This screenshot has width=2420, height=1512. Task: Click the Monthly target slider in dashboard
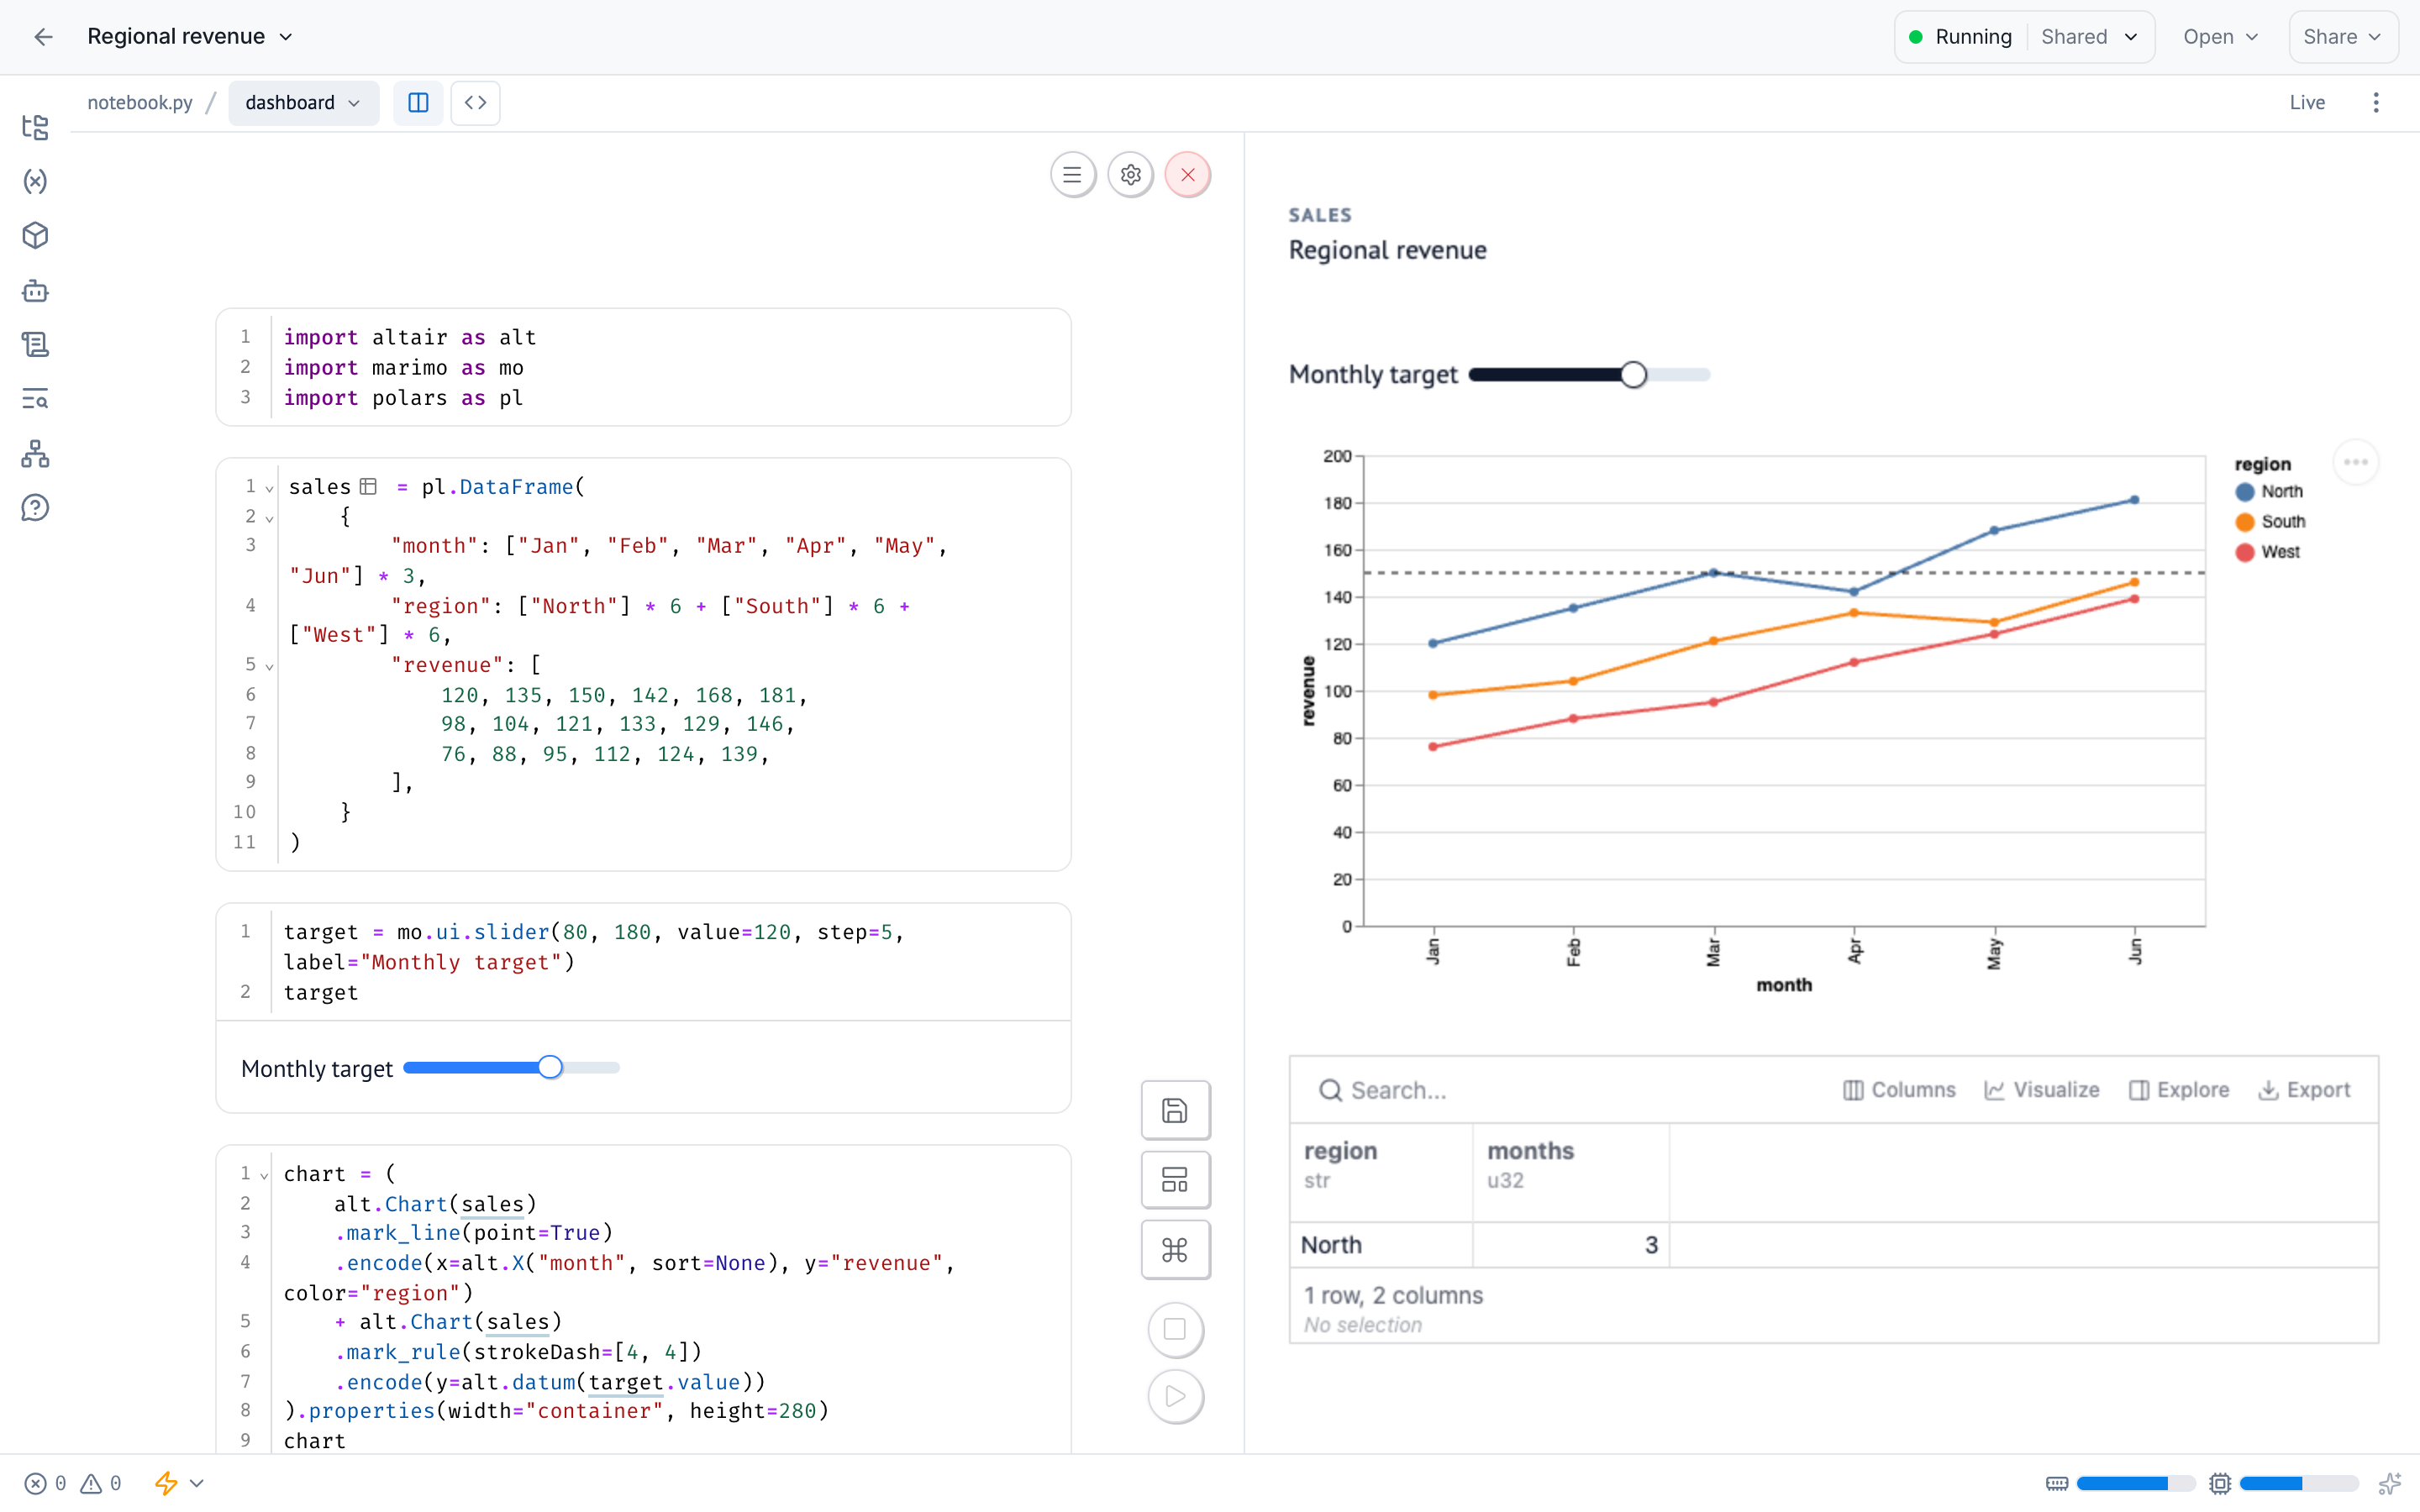[1588, 375]
